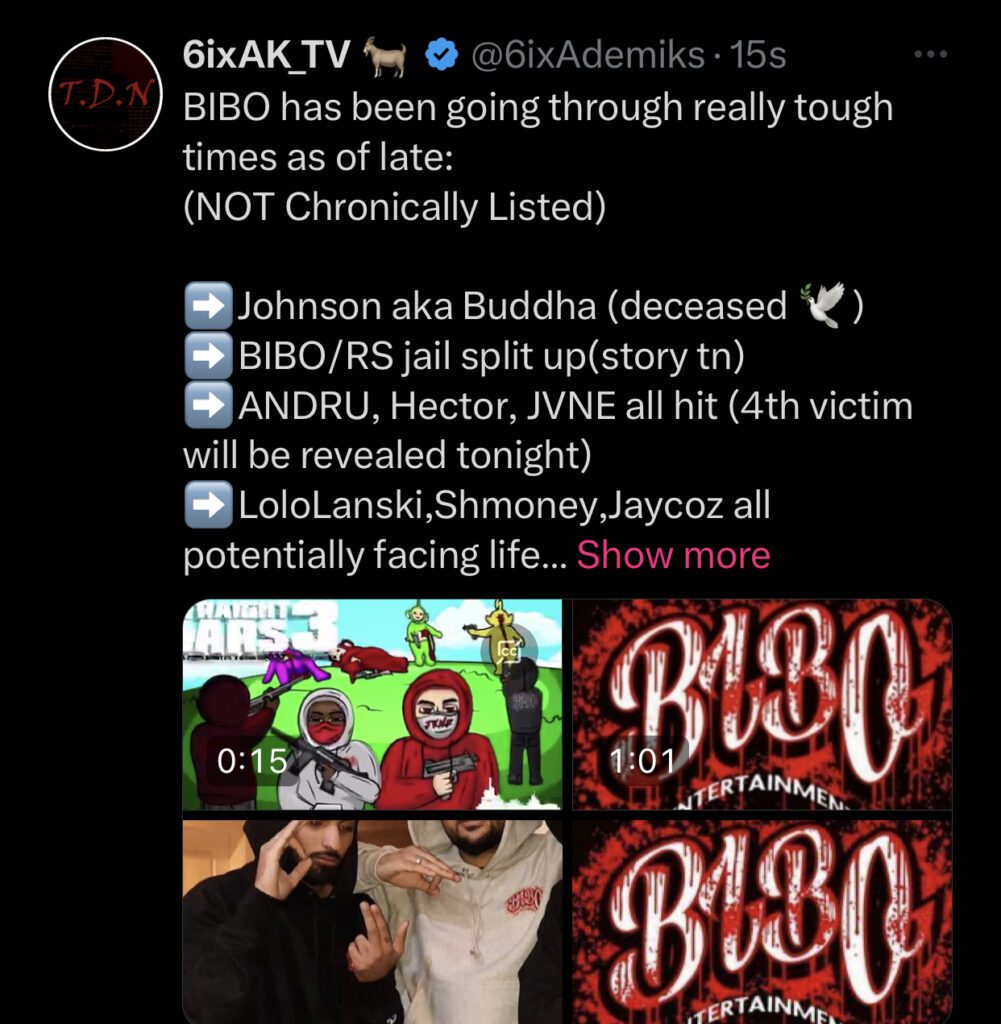Open the T.D.N profile avatar
The width and height of the screenshot is (1001, 1024).
105,95
